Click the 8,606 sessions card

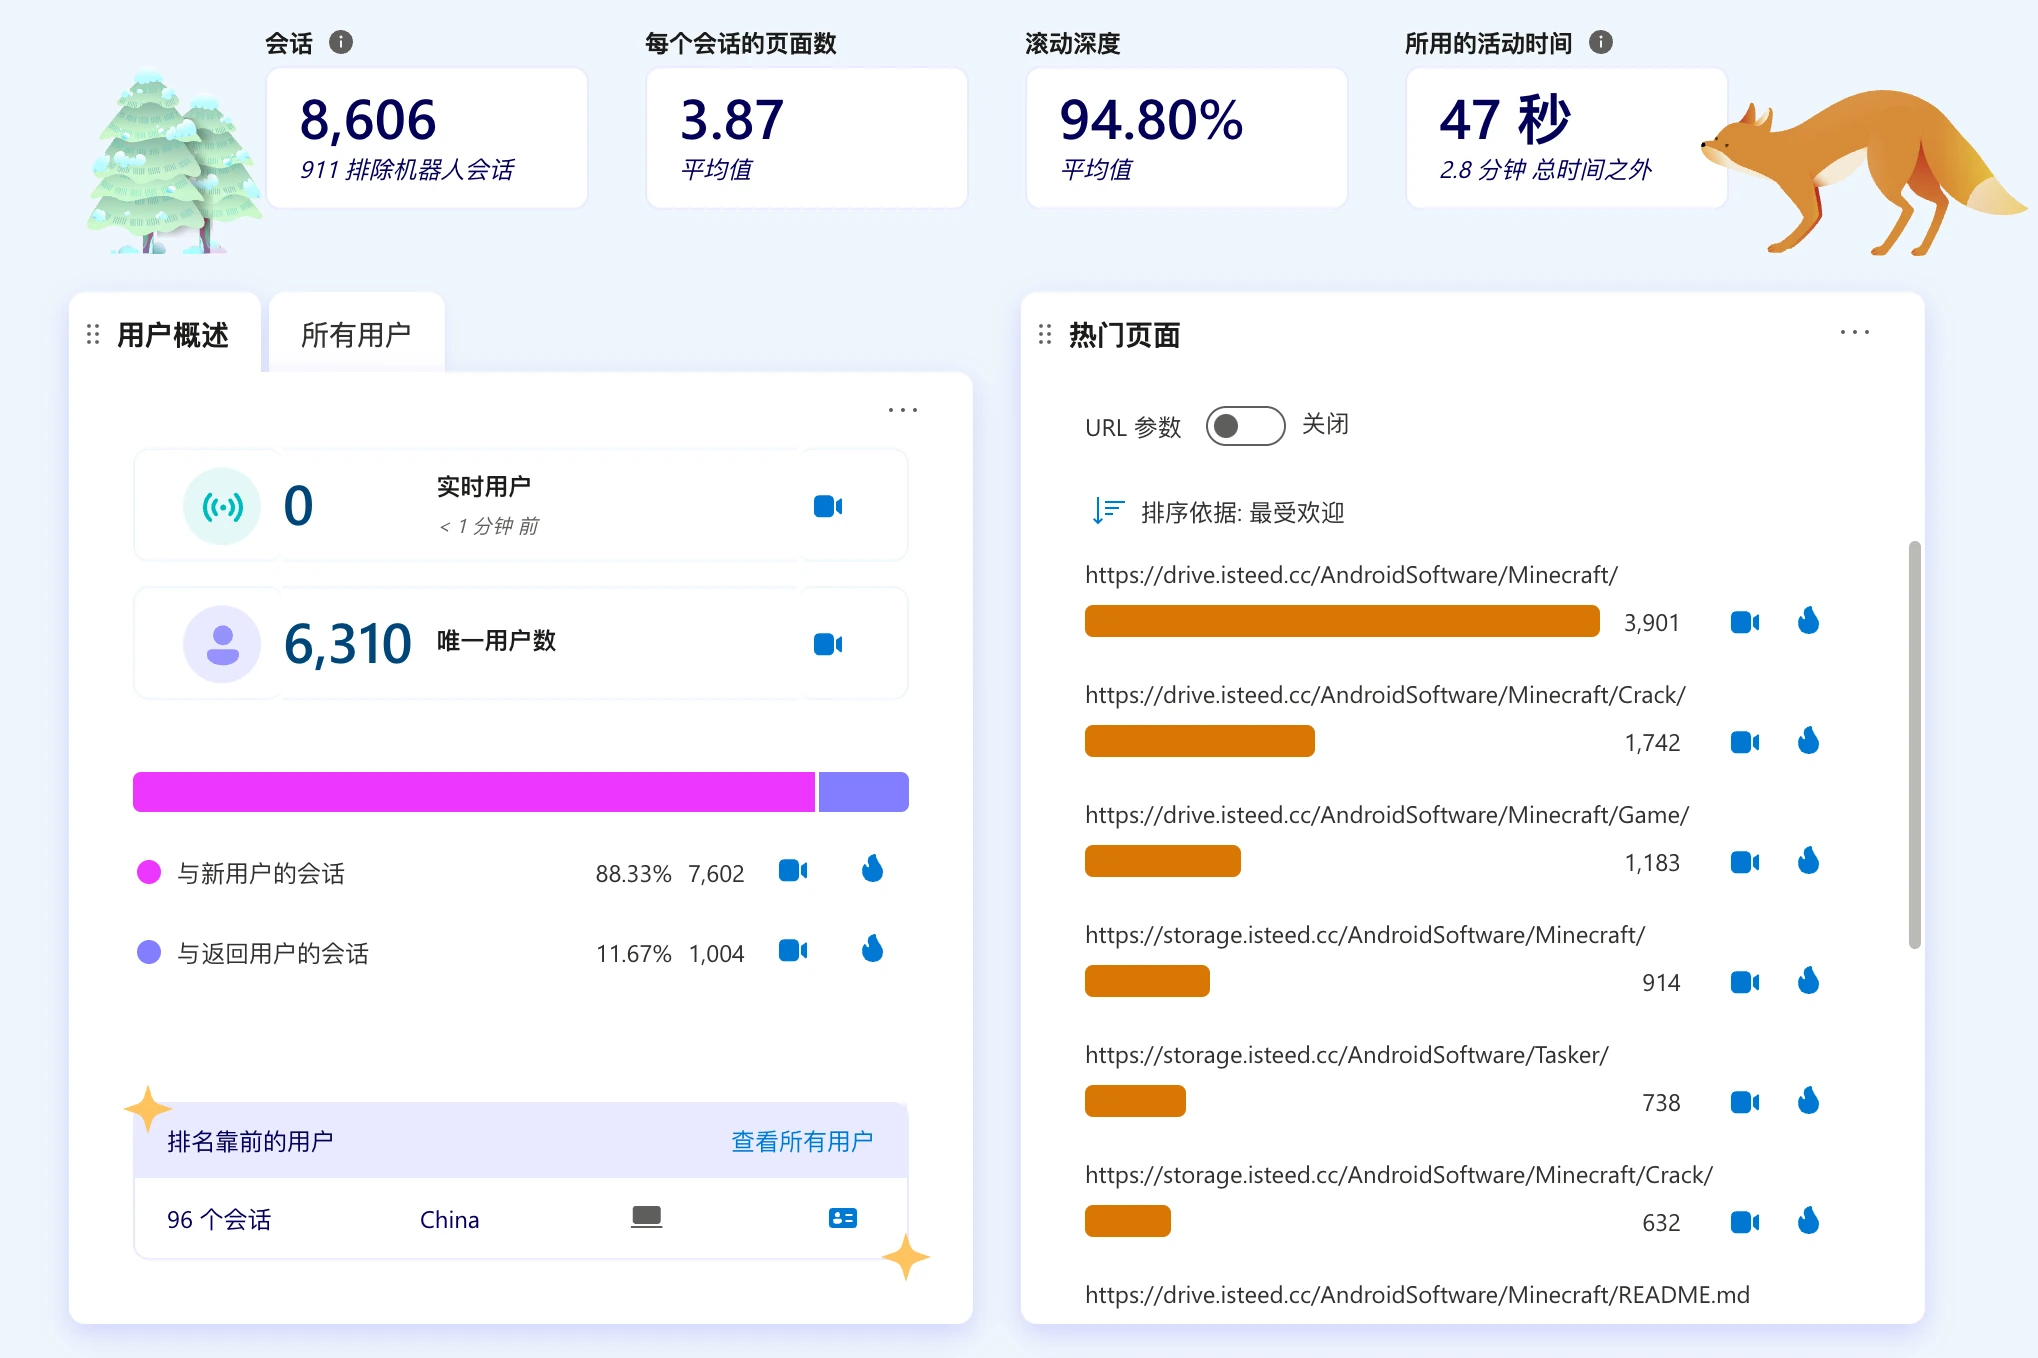[426, 138]
